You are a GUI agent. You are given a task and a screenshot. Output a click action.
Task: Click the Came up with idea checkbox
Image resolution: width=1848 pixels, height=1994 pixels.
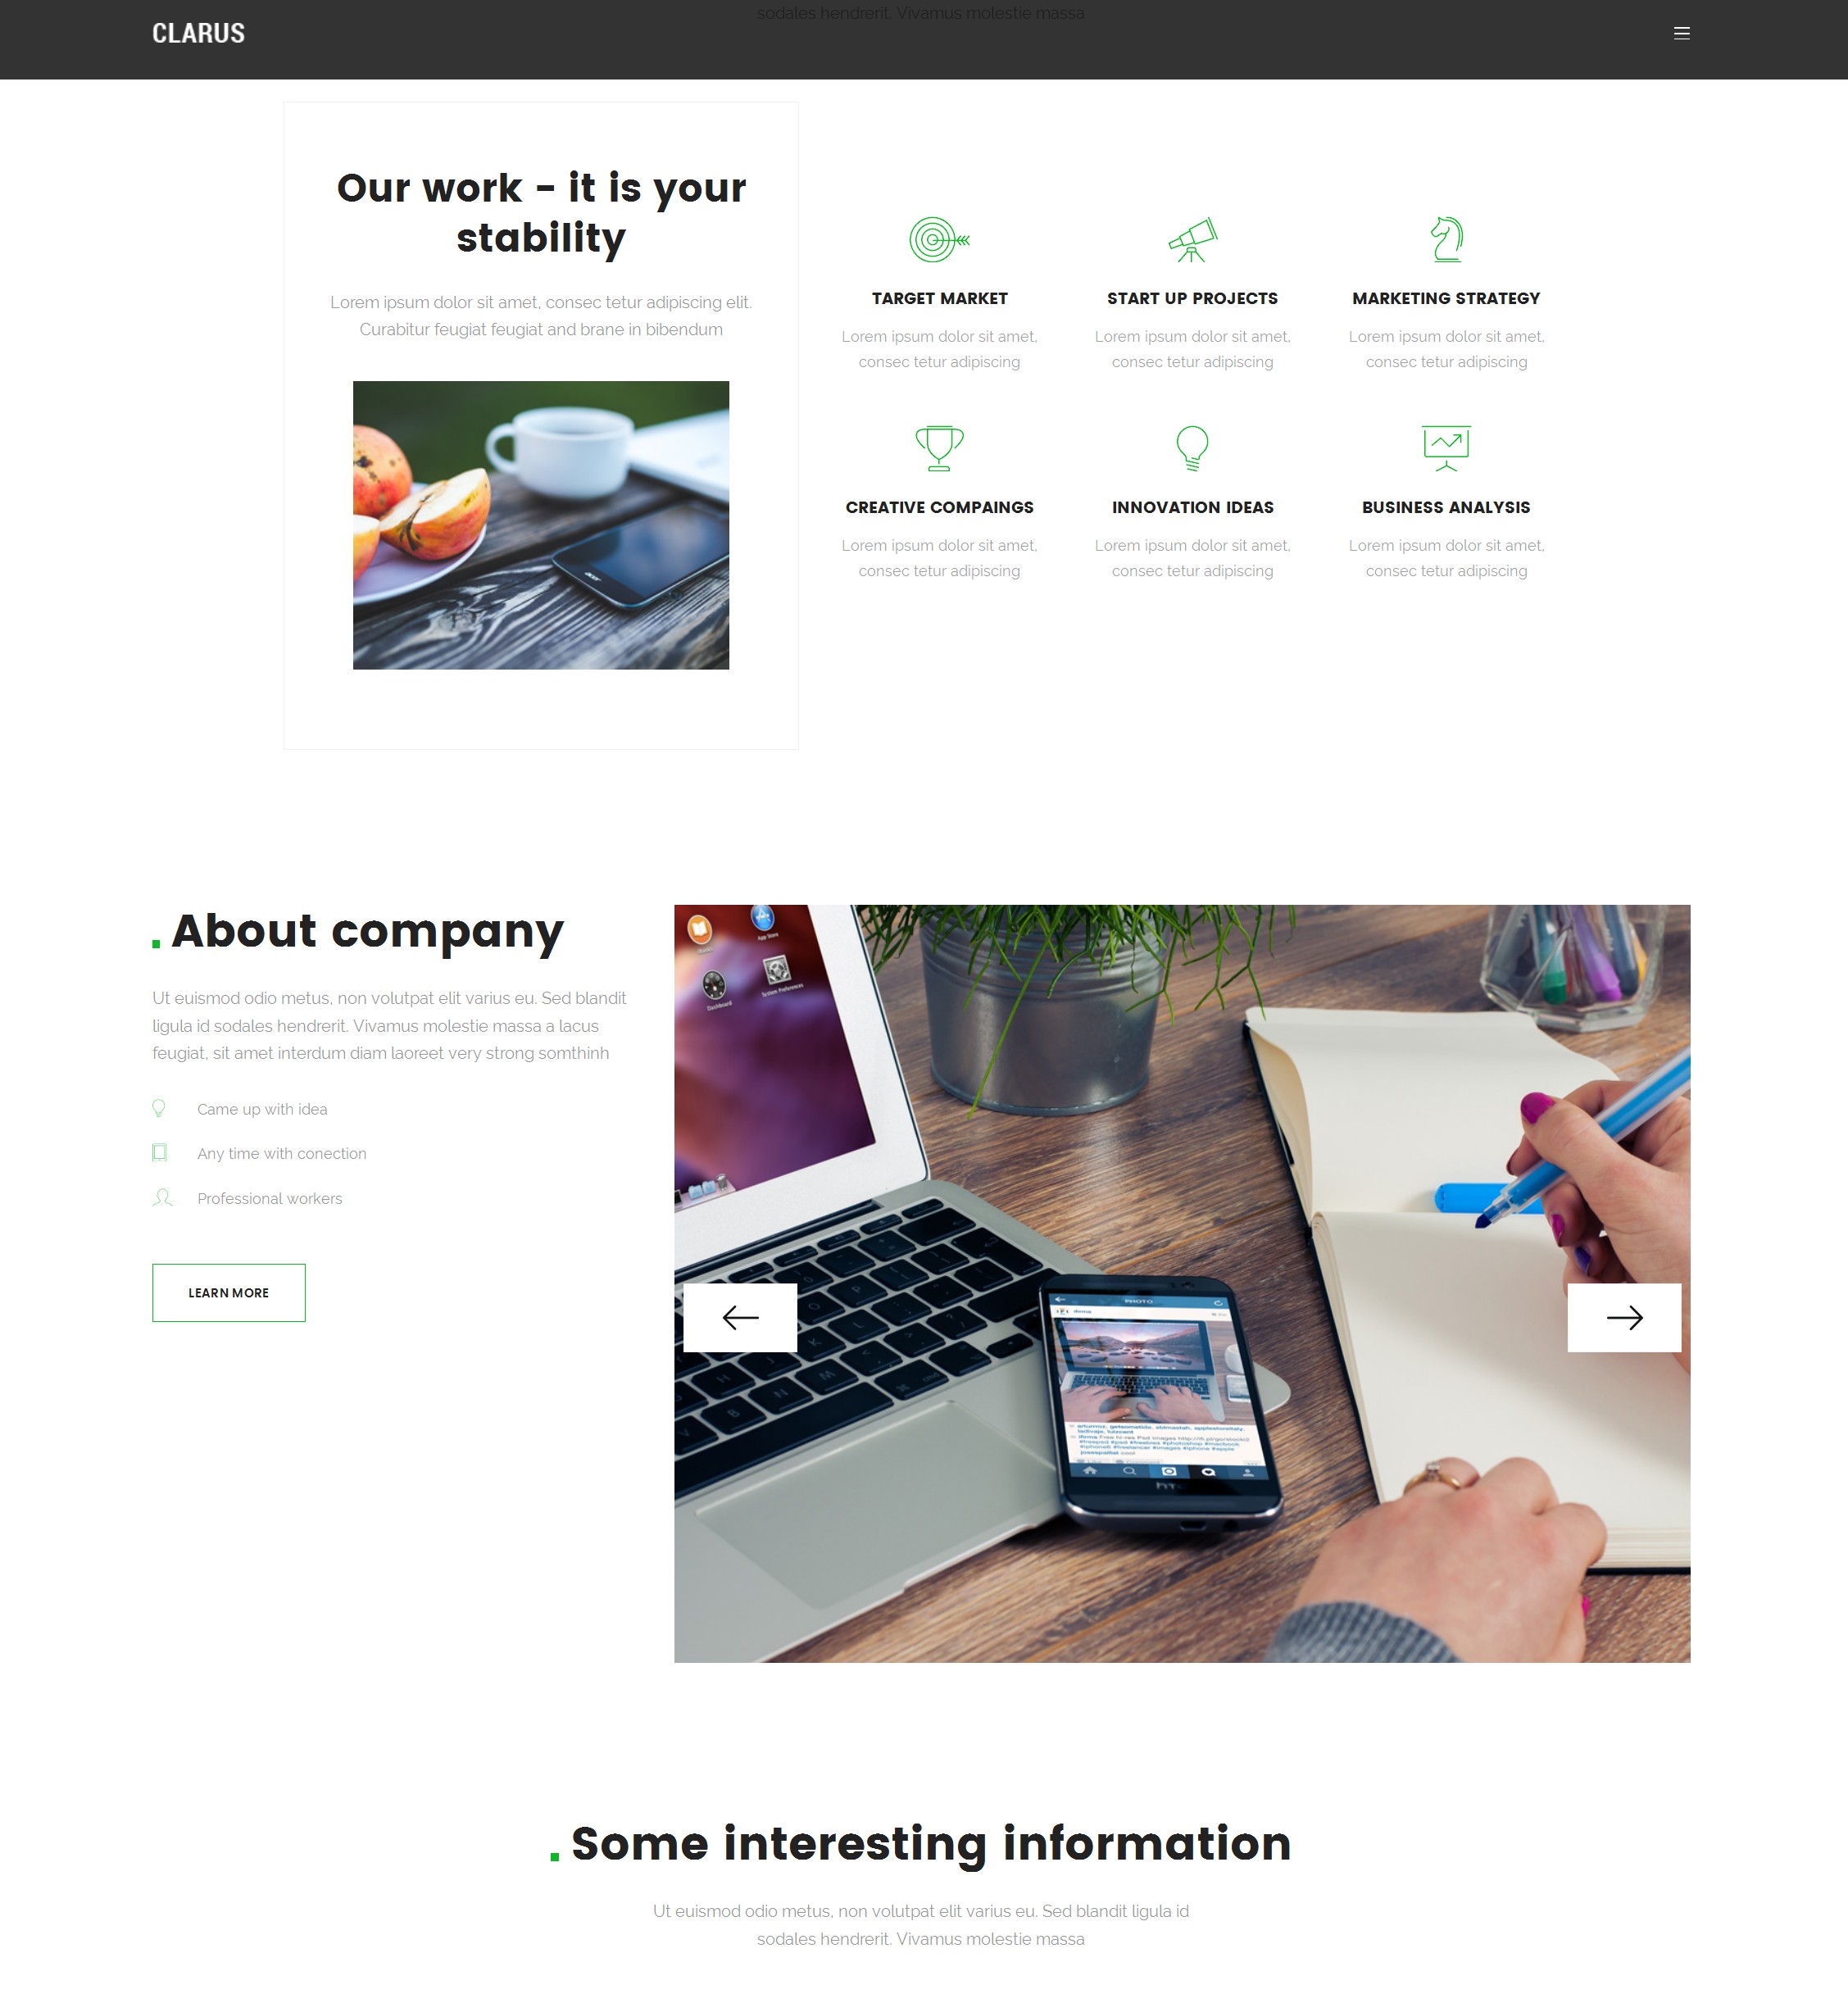click(x=160, y=1108)
